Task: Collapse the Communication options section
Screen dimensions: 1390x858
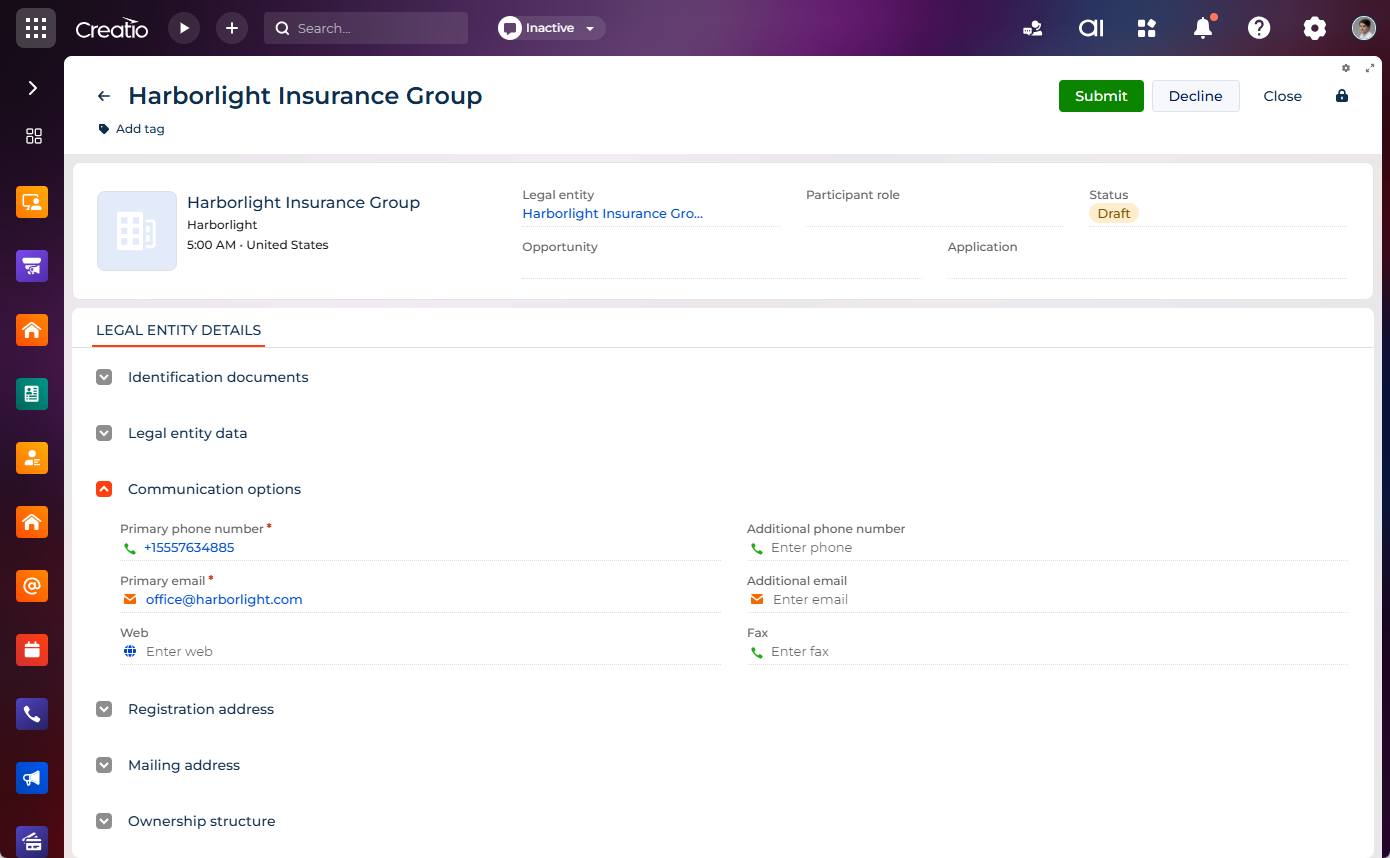Action: pyautogui.click(x=104, y=489)
